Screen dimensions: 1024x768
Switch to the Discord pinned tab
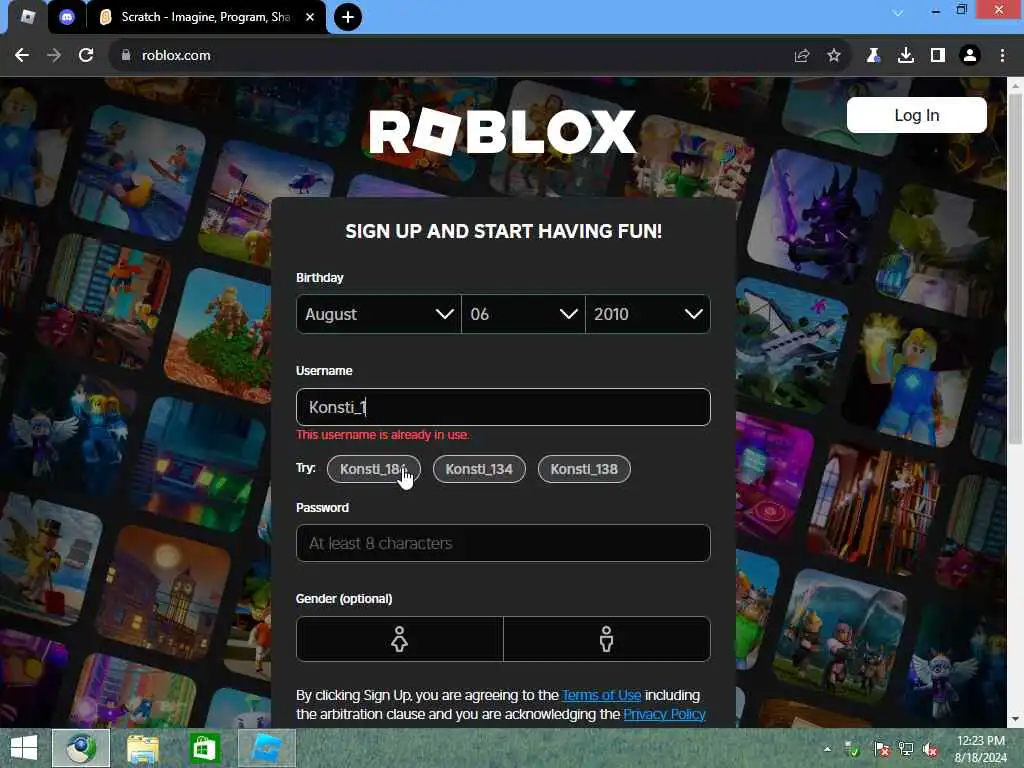(67, 17)
